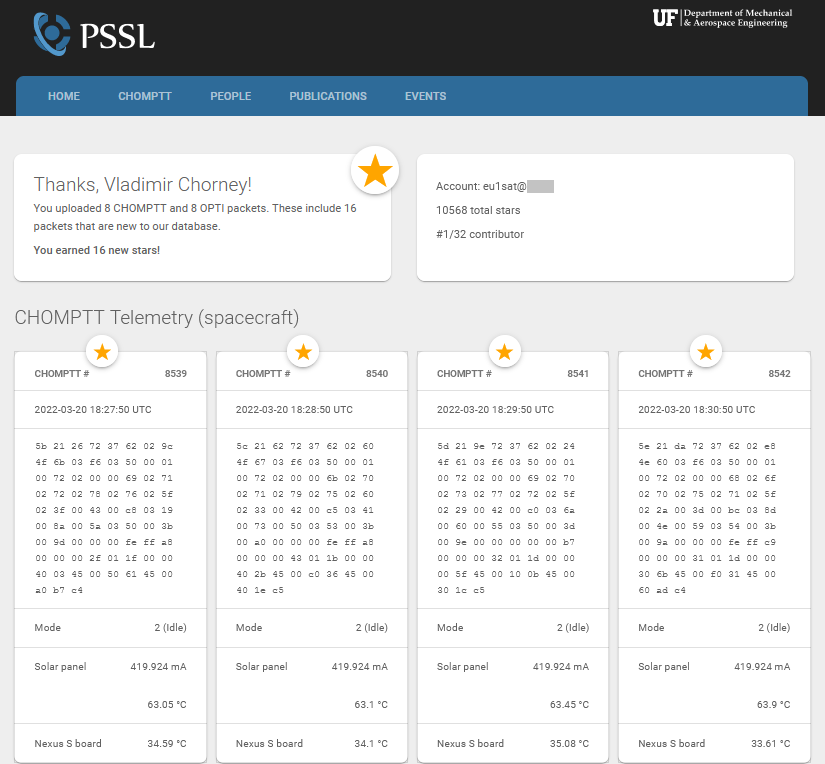Screen dimensions: 825x764
Task: Click the large star badge on the Thanks card
Action: pyautogui.click(x=375, y=170)
